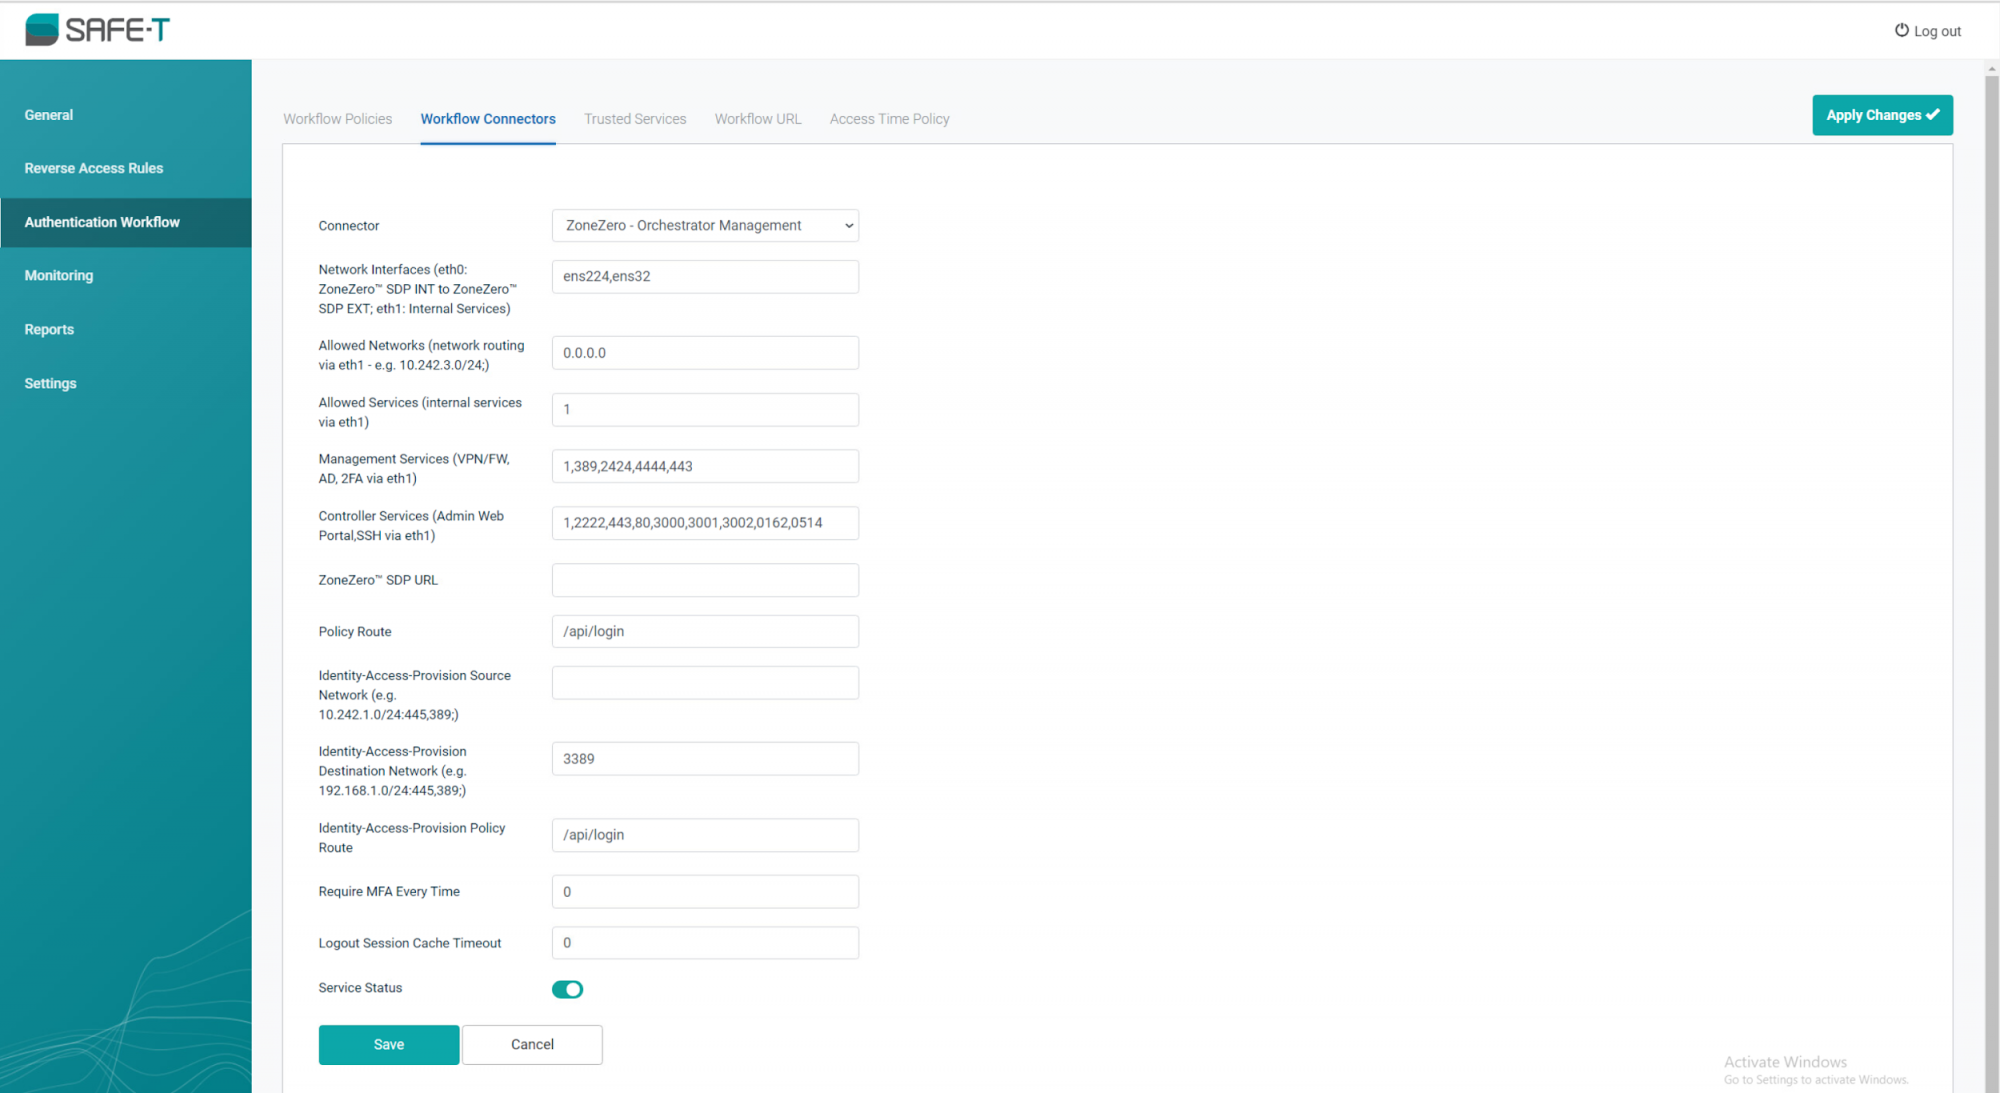The height and width of the screenshot is (1093, 2000).
Task: Click the Network Interfaces input field
Action: (705, 277)
